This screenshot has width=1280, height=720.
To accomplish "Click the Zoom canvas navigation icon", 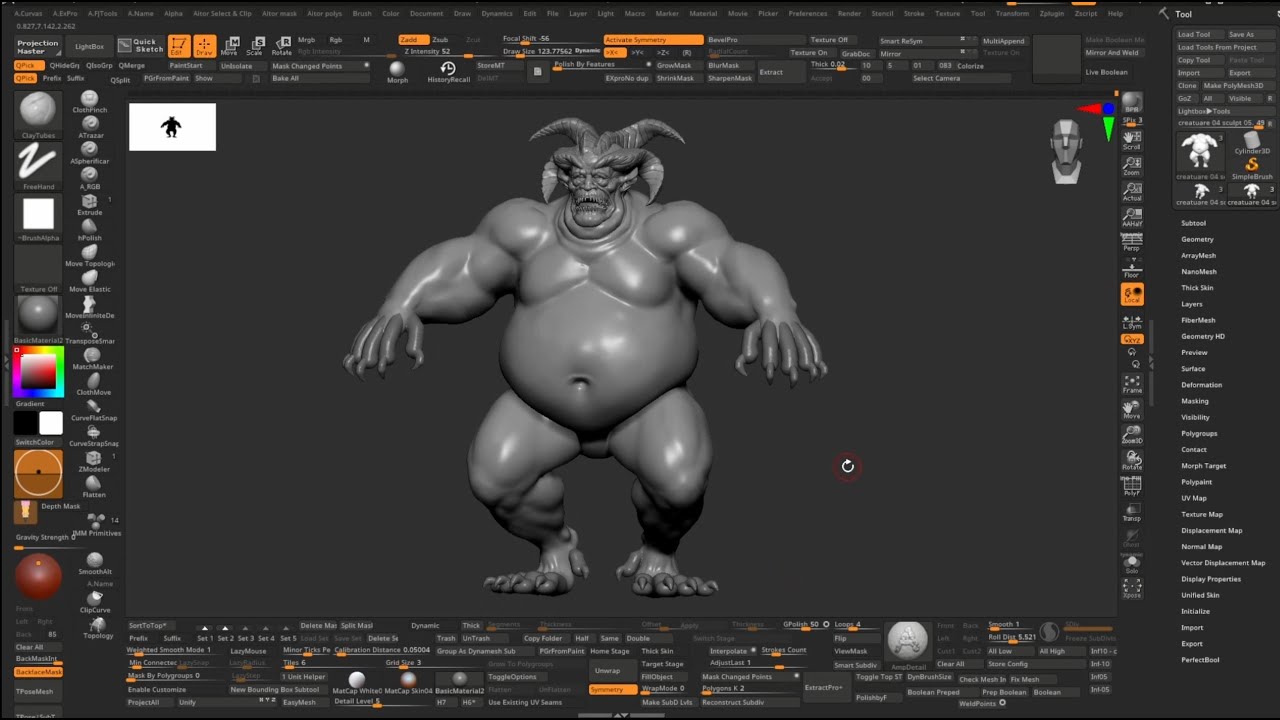I will (1132, 165).
